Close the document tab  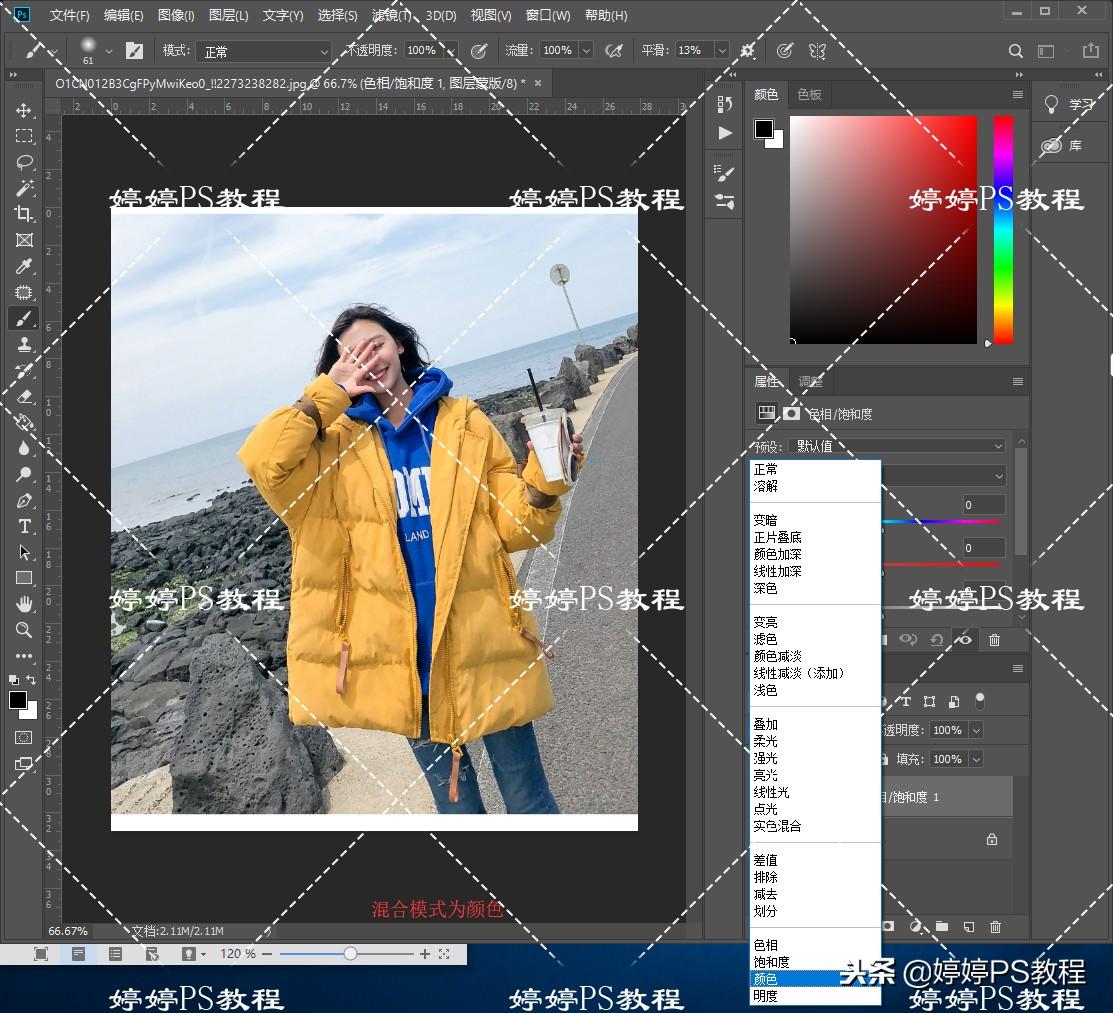coord(537,83)
